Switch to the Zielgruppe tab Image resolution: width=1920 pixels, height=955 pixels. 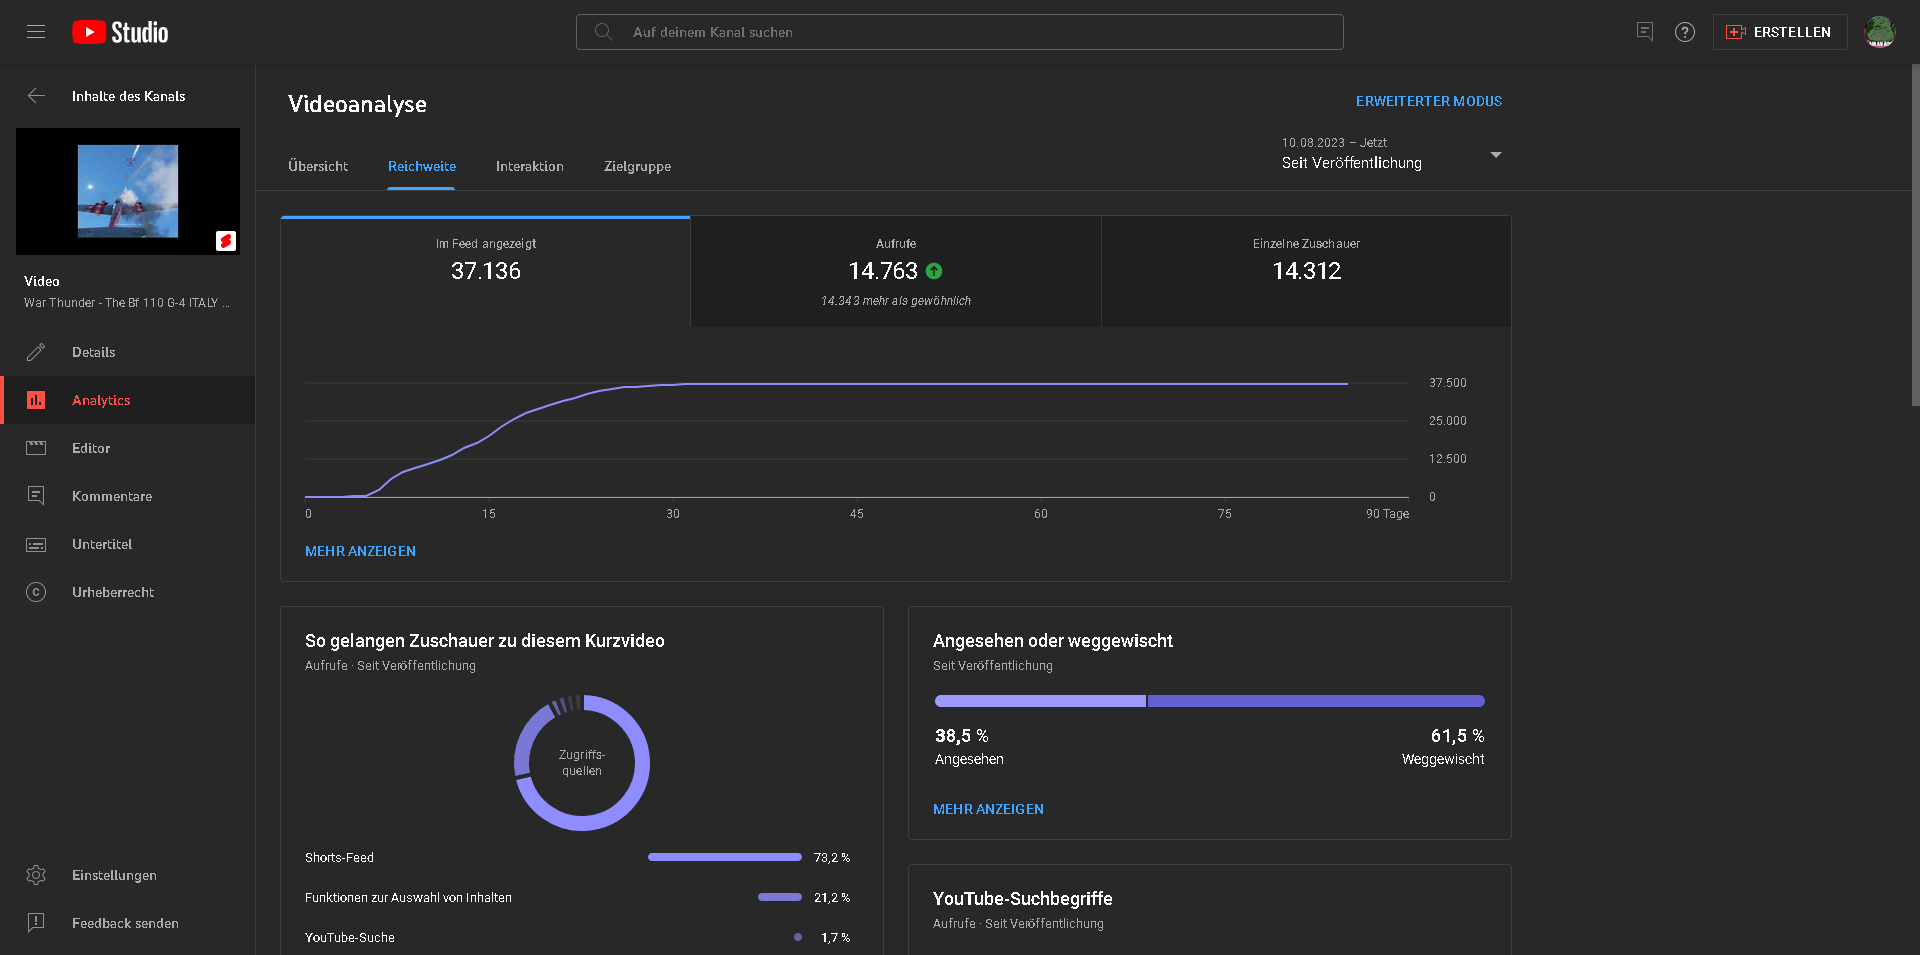637,166
